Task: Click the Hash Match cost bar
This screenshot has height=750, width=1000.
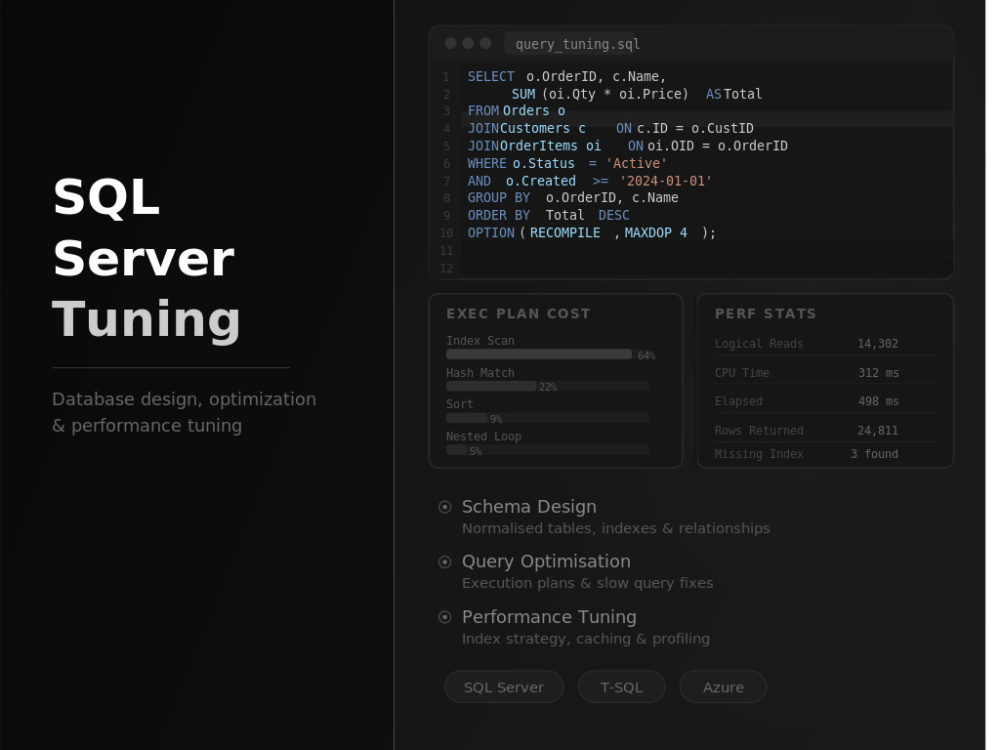Action: pos(547,386)
